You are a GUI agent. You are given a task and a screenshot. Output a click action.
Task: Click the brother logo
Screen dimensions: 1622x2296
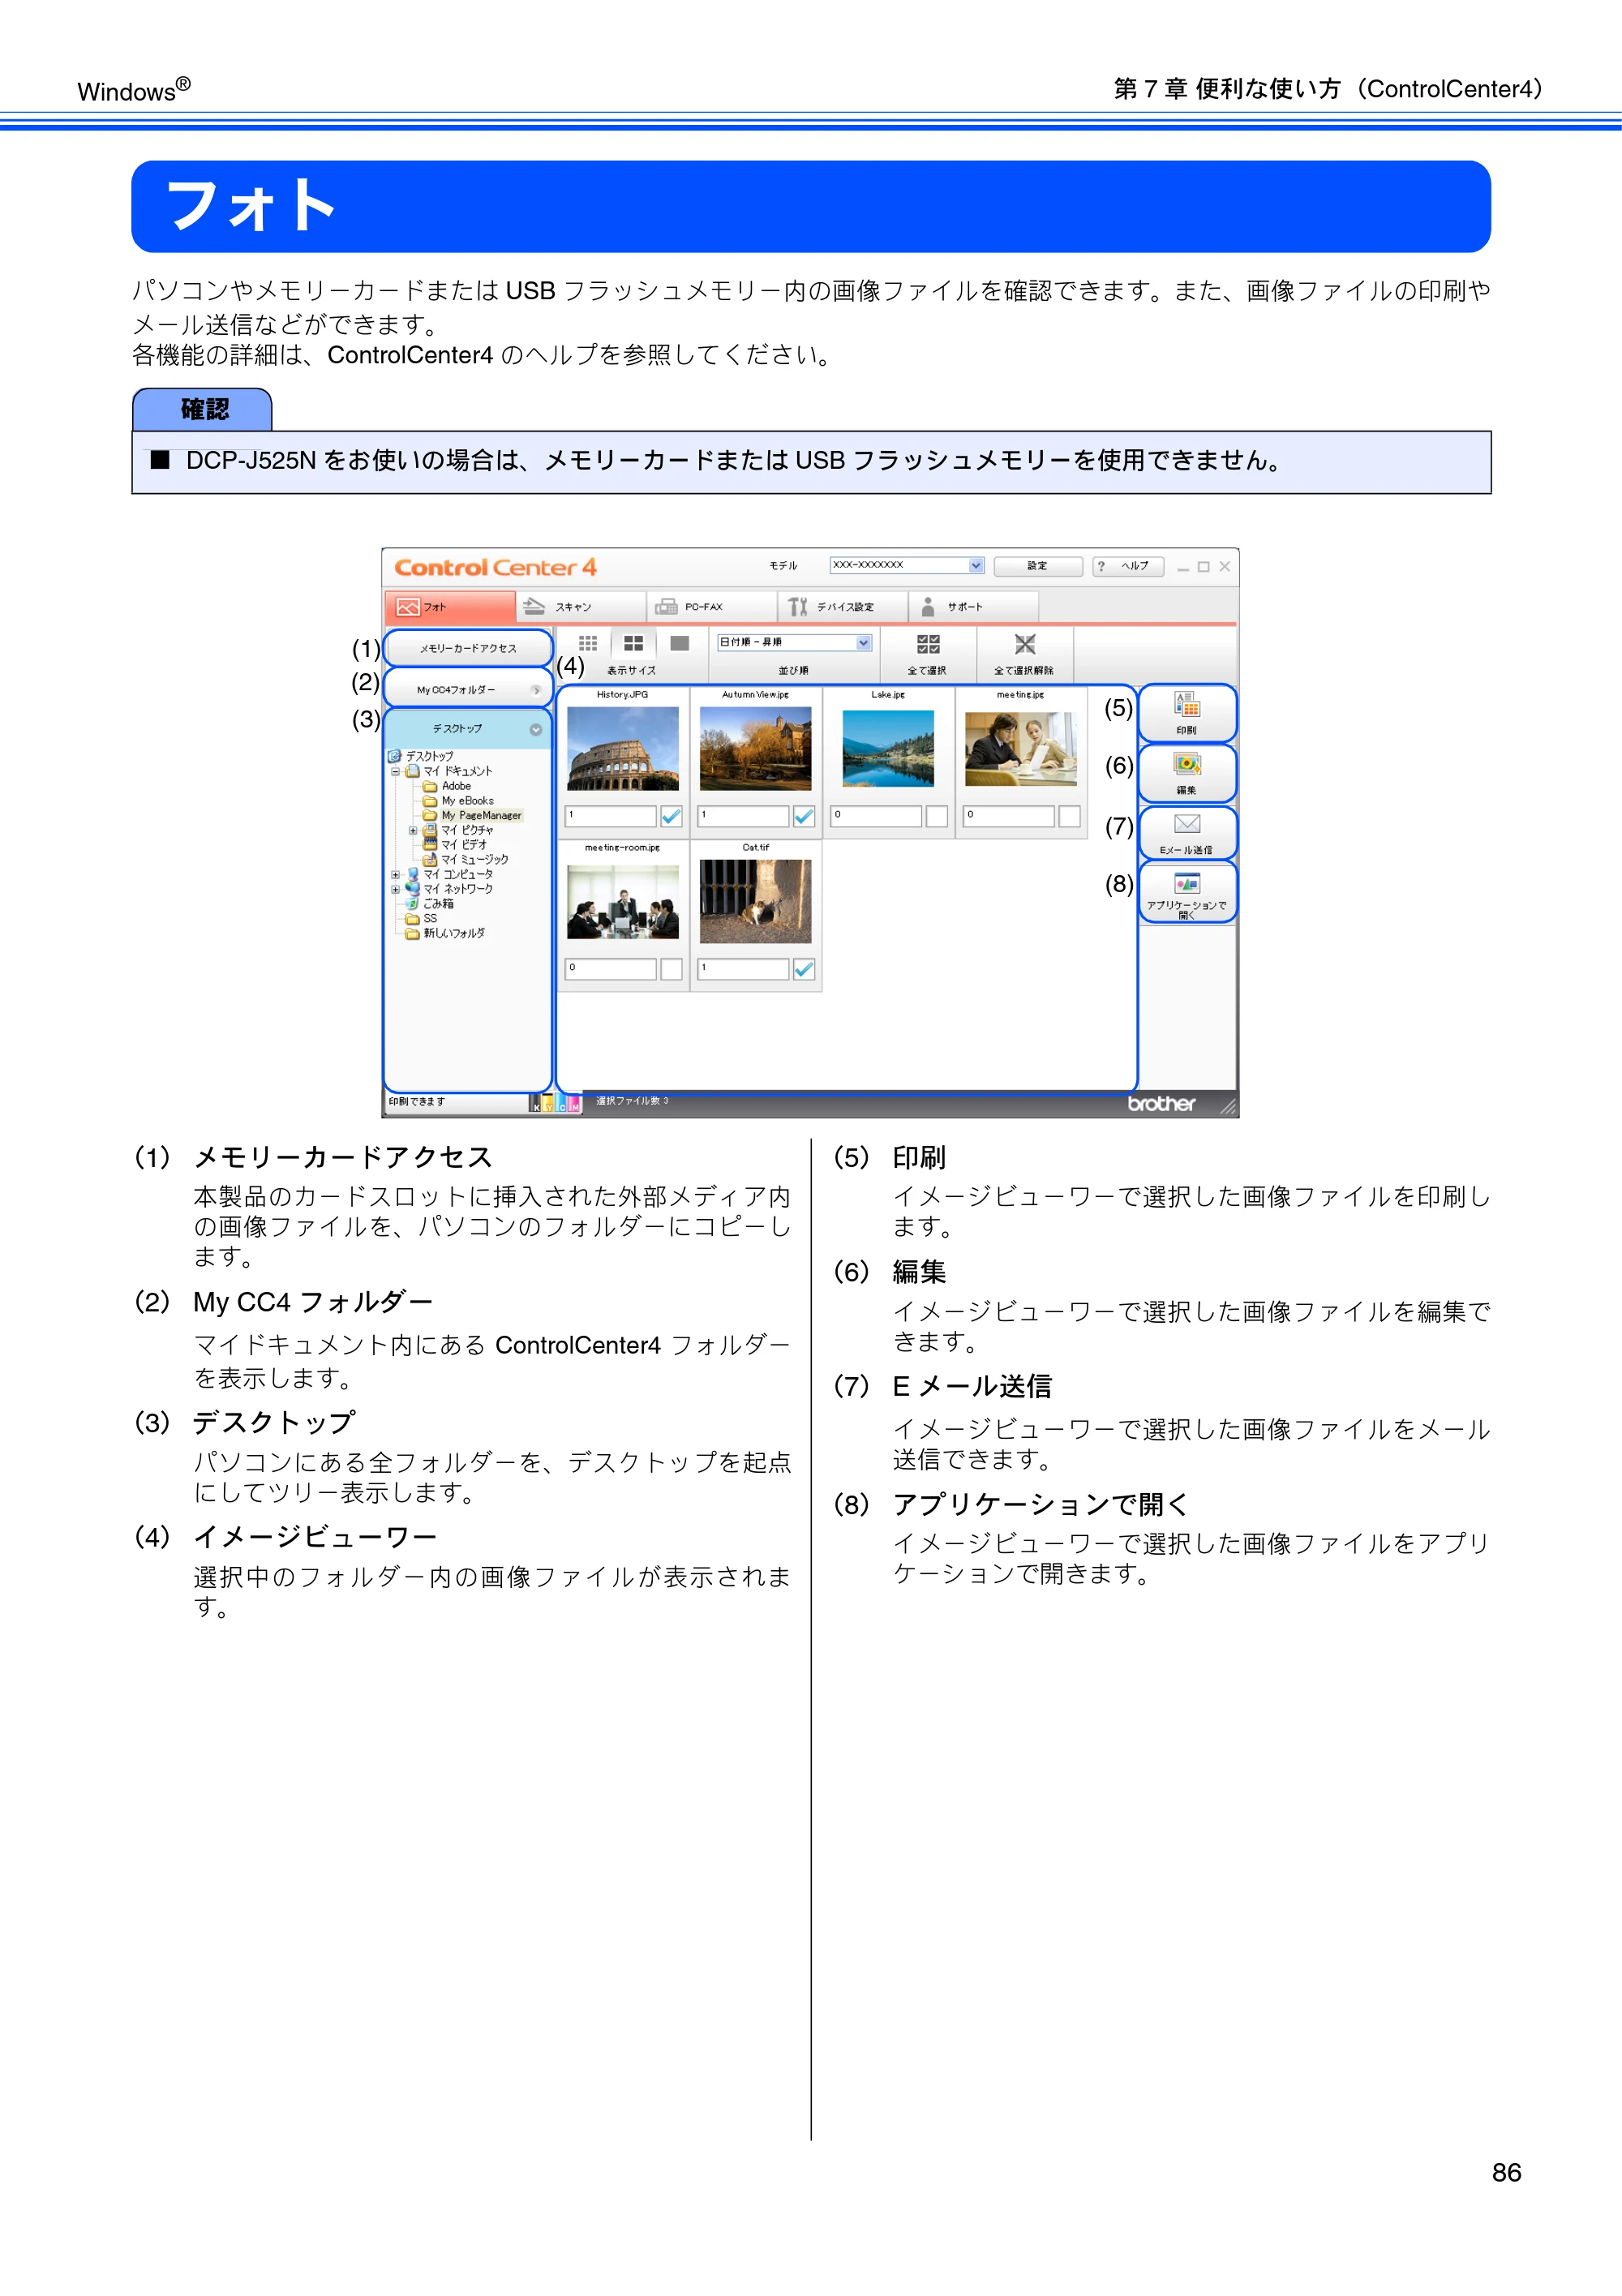[1161, 1103]
